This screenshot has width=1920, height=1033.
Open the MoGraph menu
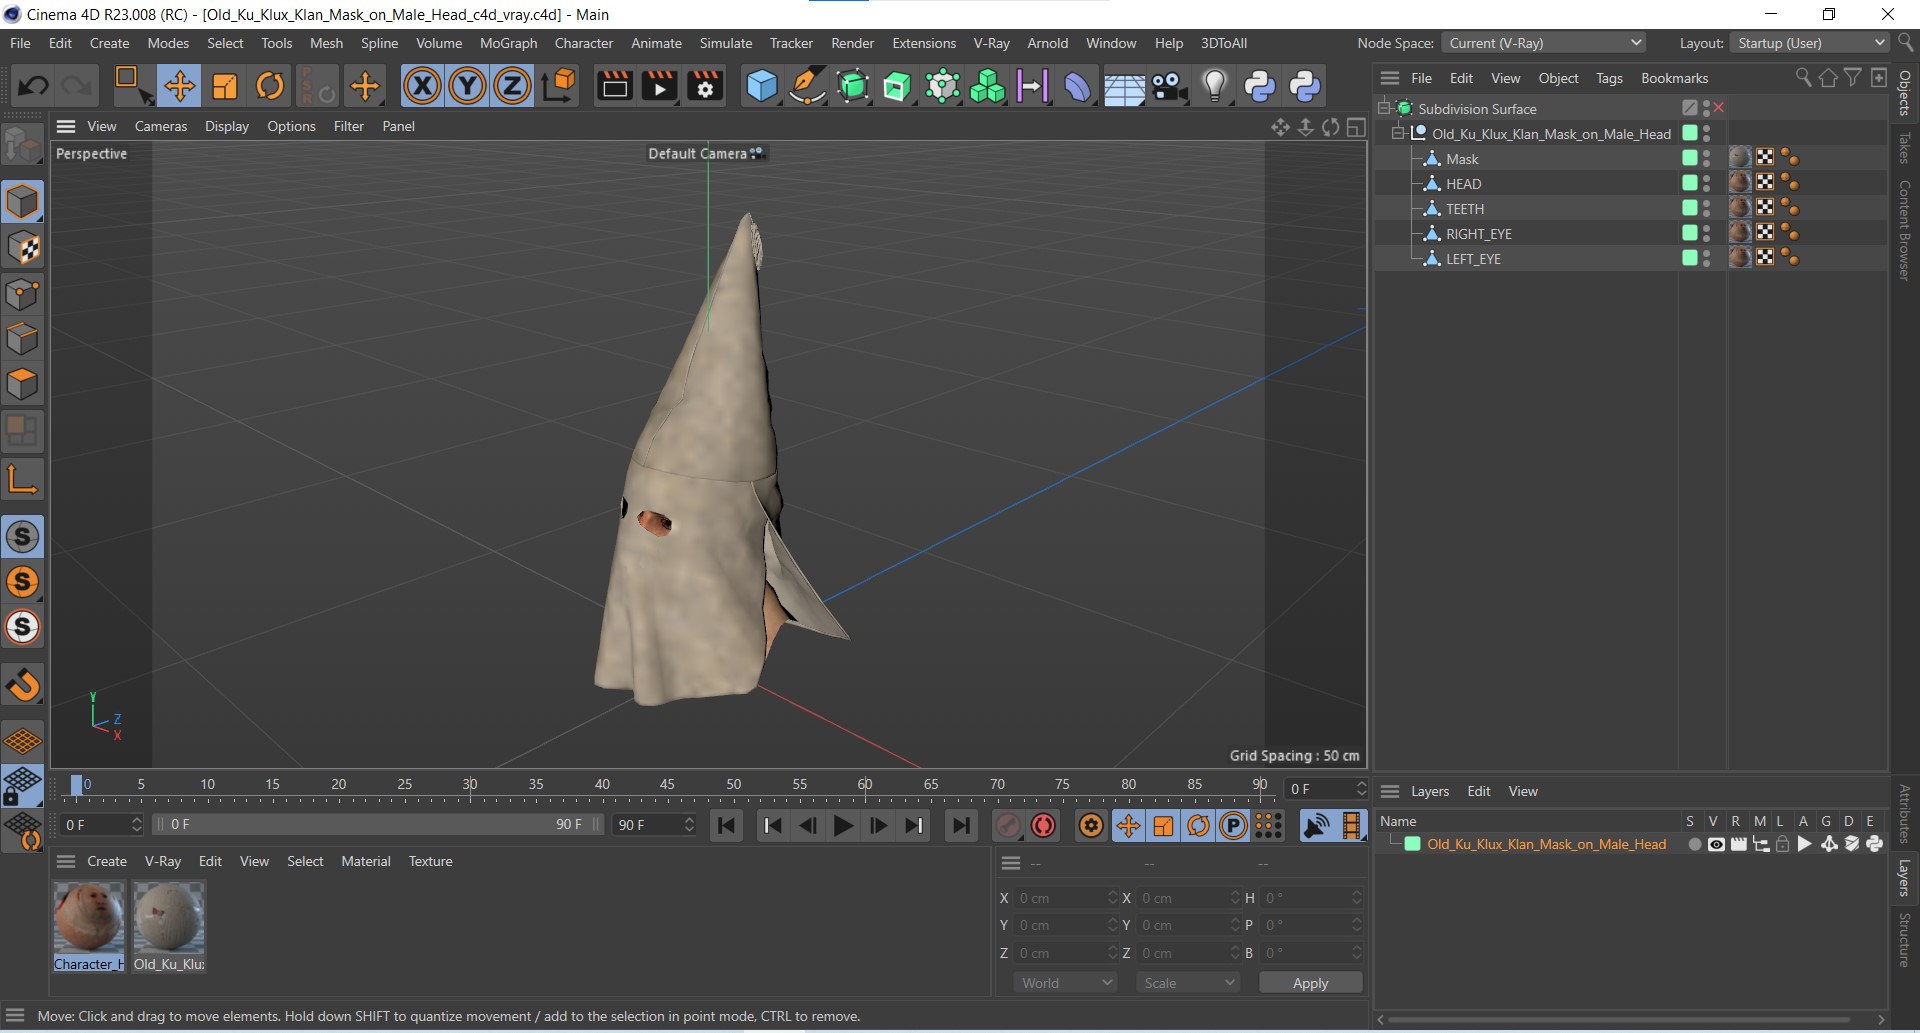point(508,43)
